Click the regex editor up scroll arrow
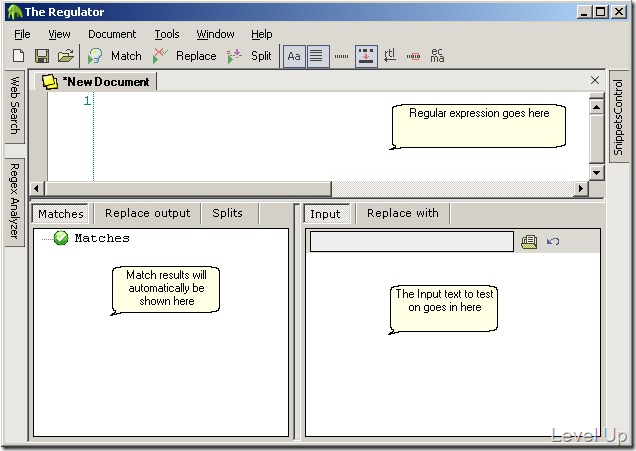This screenshot has height=451, width=636. tap(596, 107)
